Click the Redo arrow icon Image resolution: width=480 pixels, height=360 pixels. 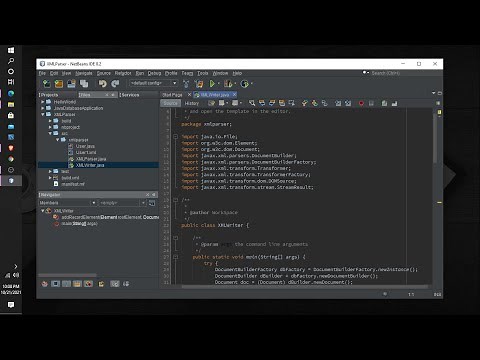pos(115,83)
